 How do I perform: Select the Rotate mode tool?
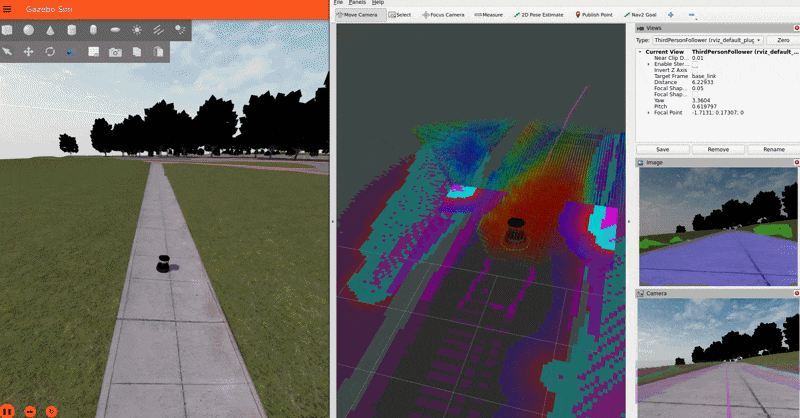pos(49,51)
